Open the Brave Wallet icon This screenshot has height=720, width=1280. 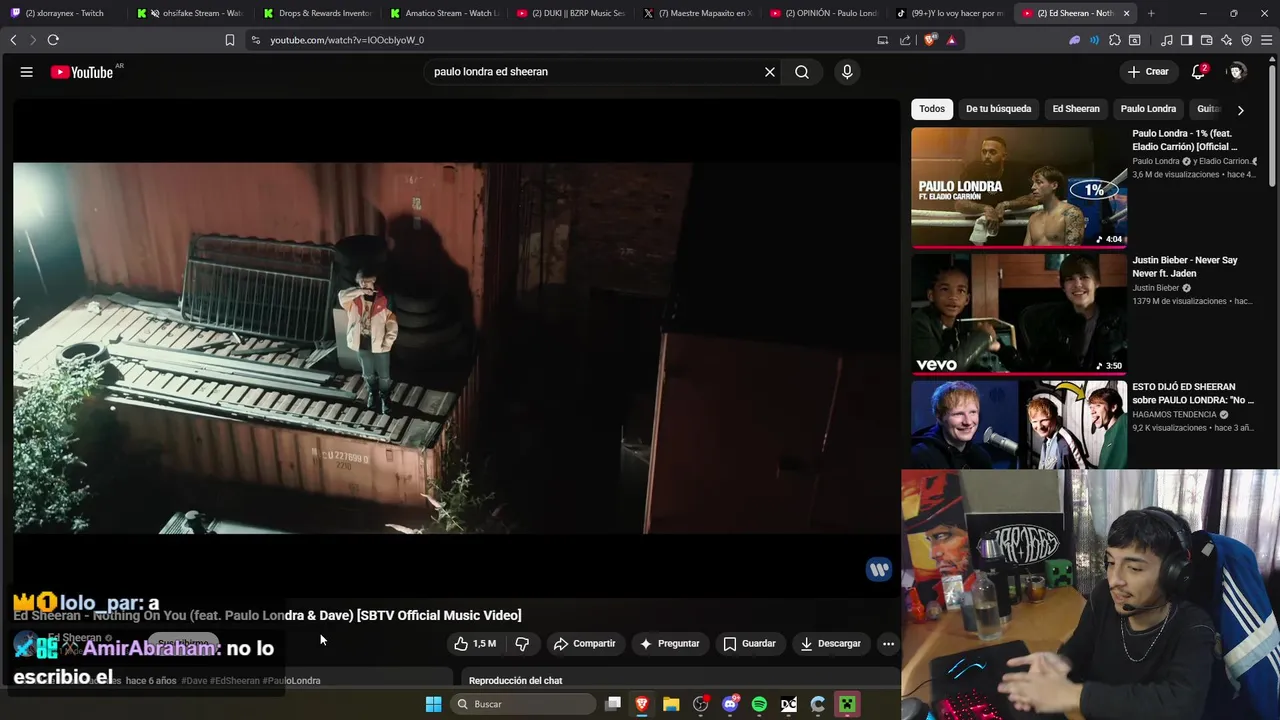pyautogui.click(x=1206, y=40)
